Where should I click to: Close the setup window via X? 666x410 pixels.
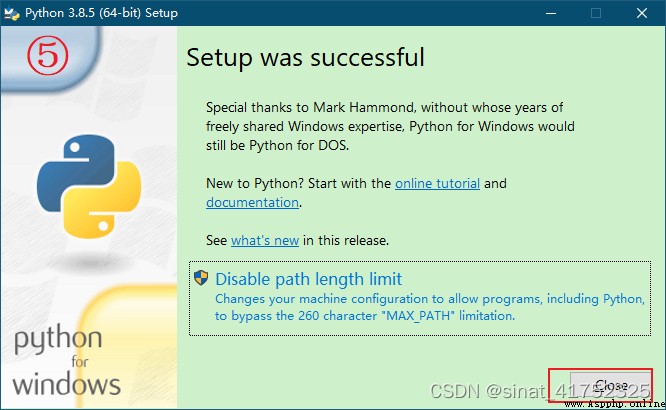pyautogui.click(x=642, y=13)
